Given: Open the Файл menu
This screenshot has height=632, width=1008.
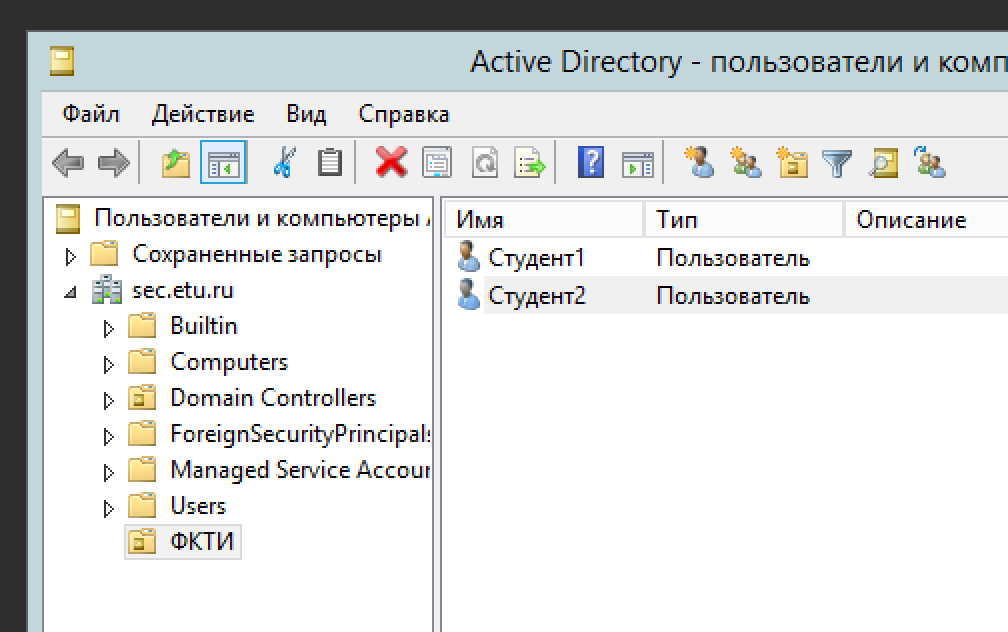Looking at the screenshot, I should (91, 114).
